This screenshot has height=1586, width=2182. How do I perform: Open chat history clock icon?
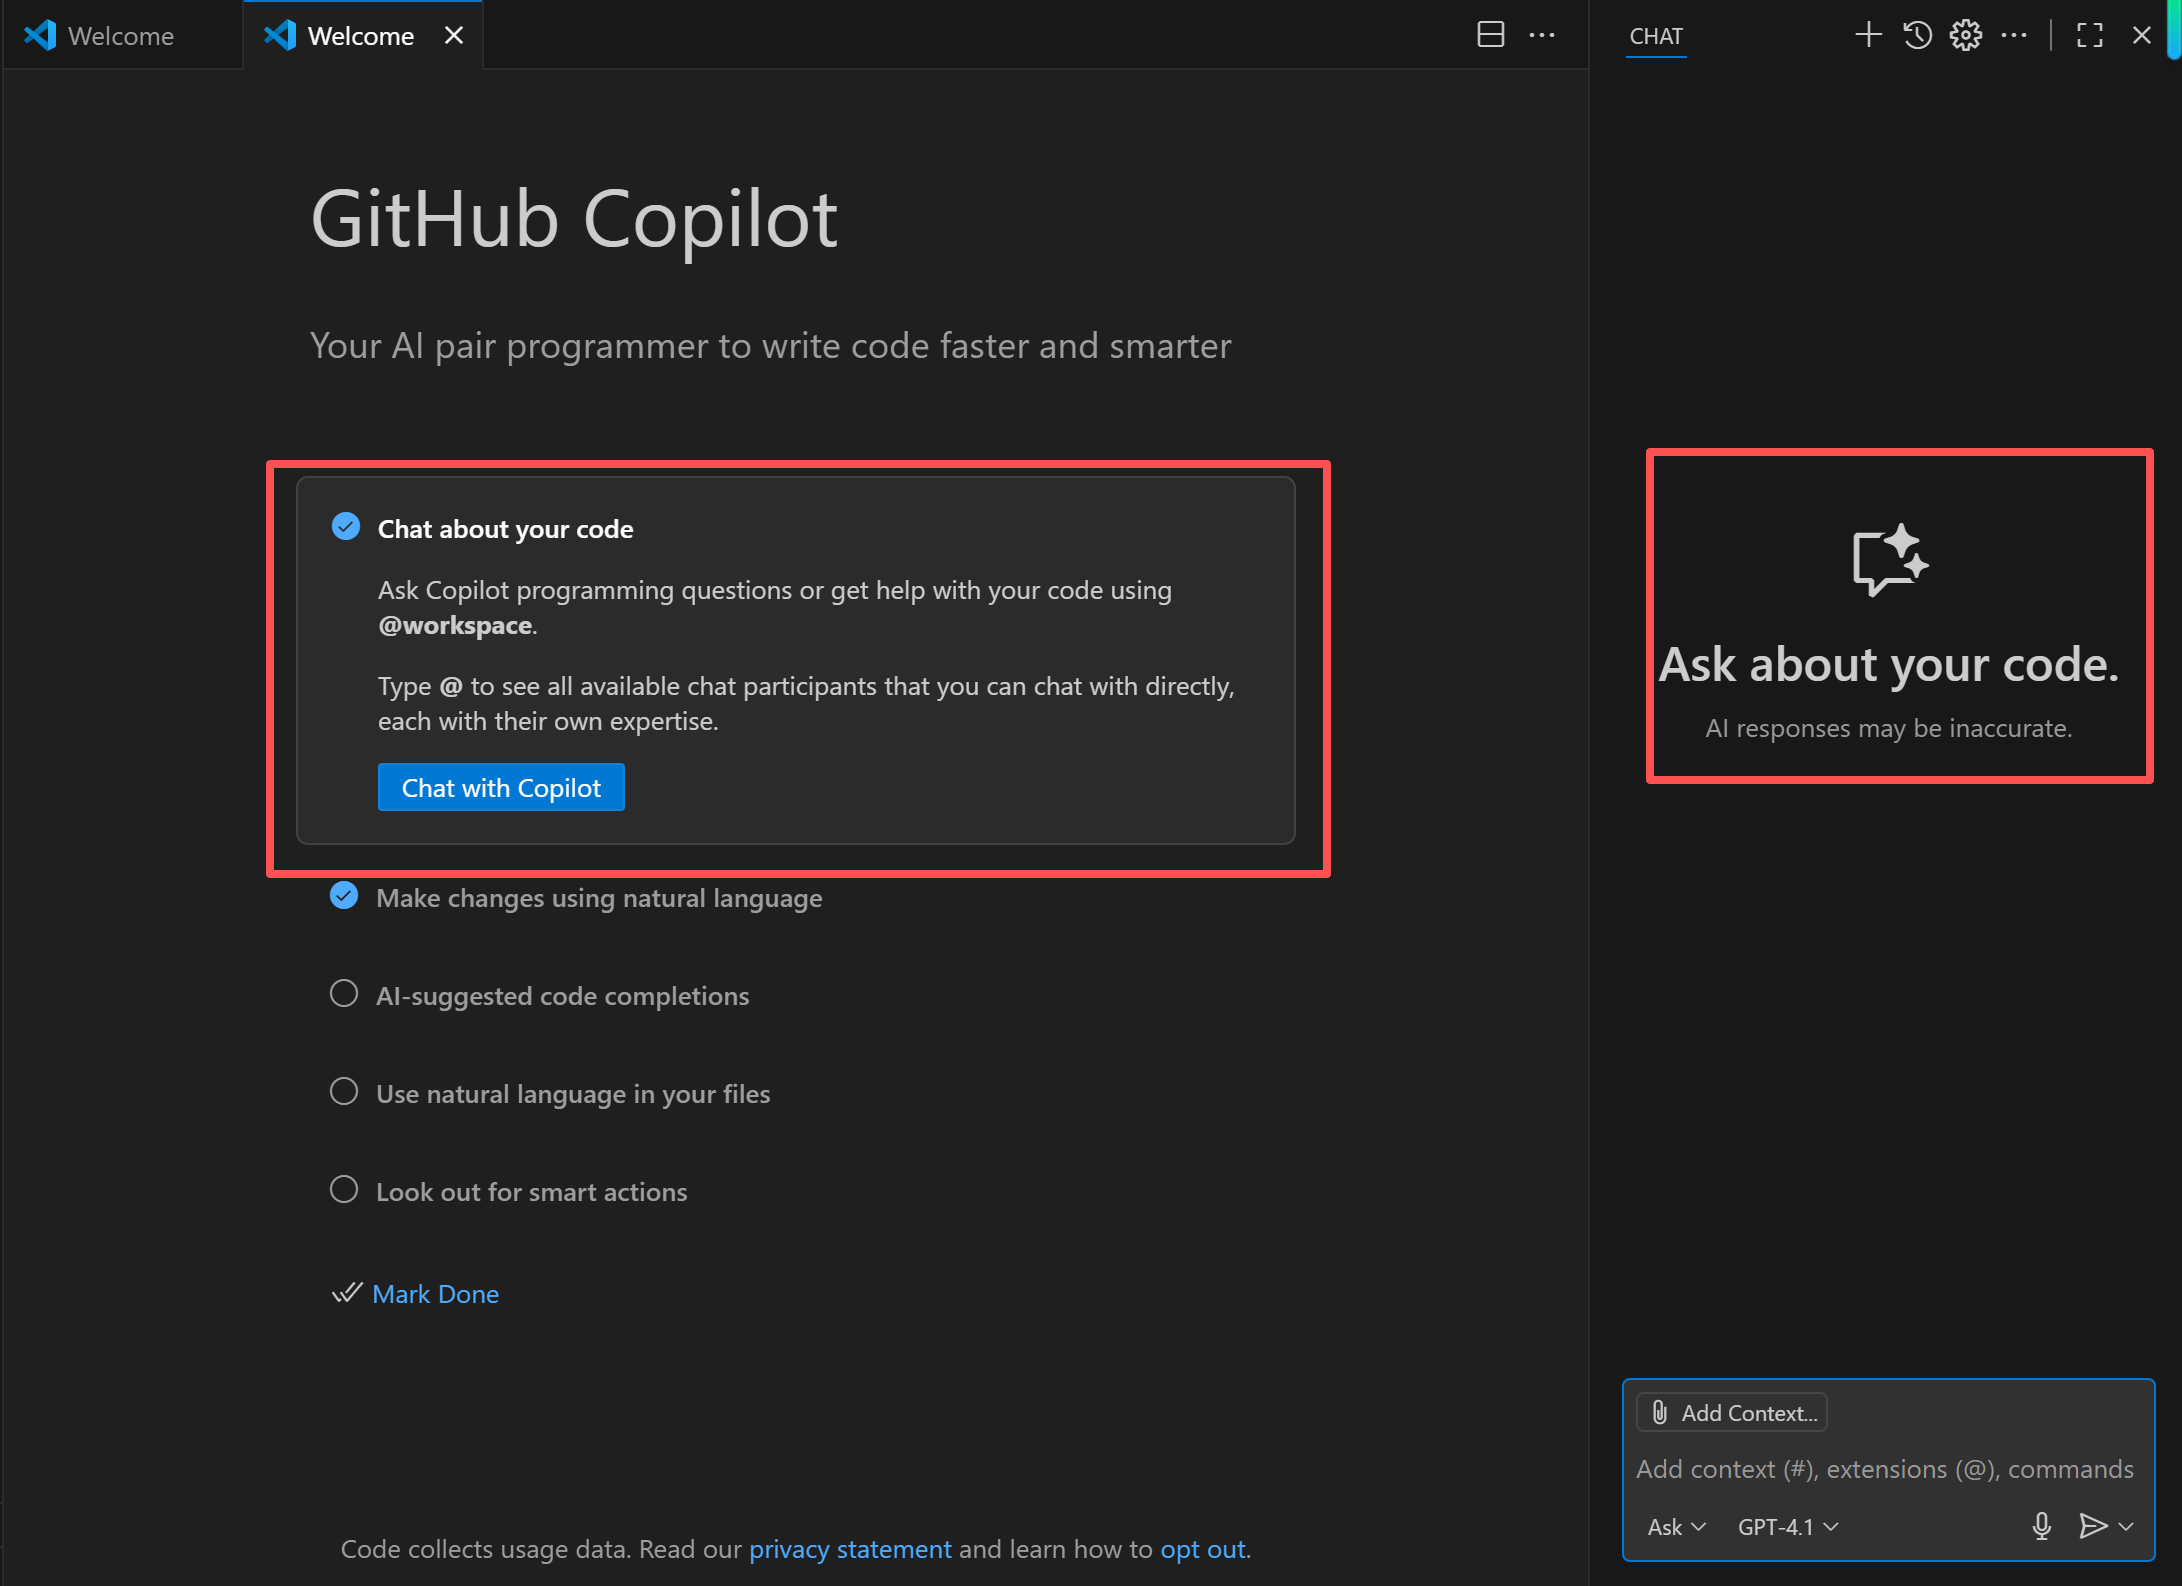click(x=1917, y=35)
